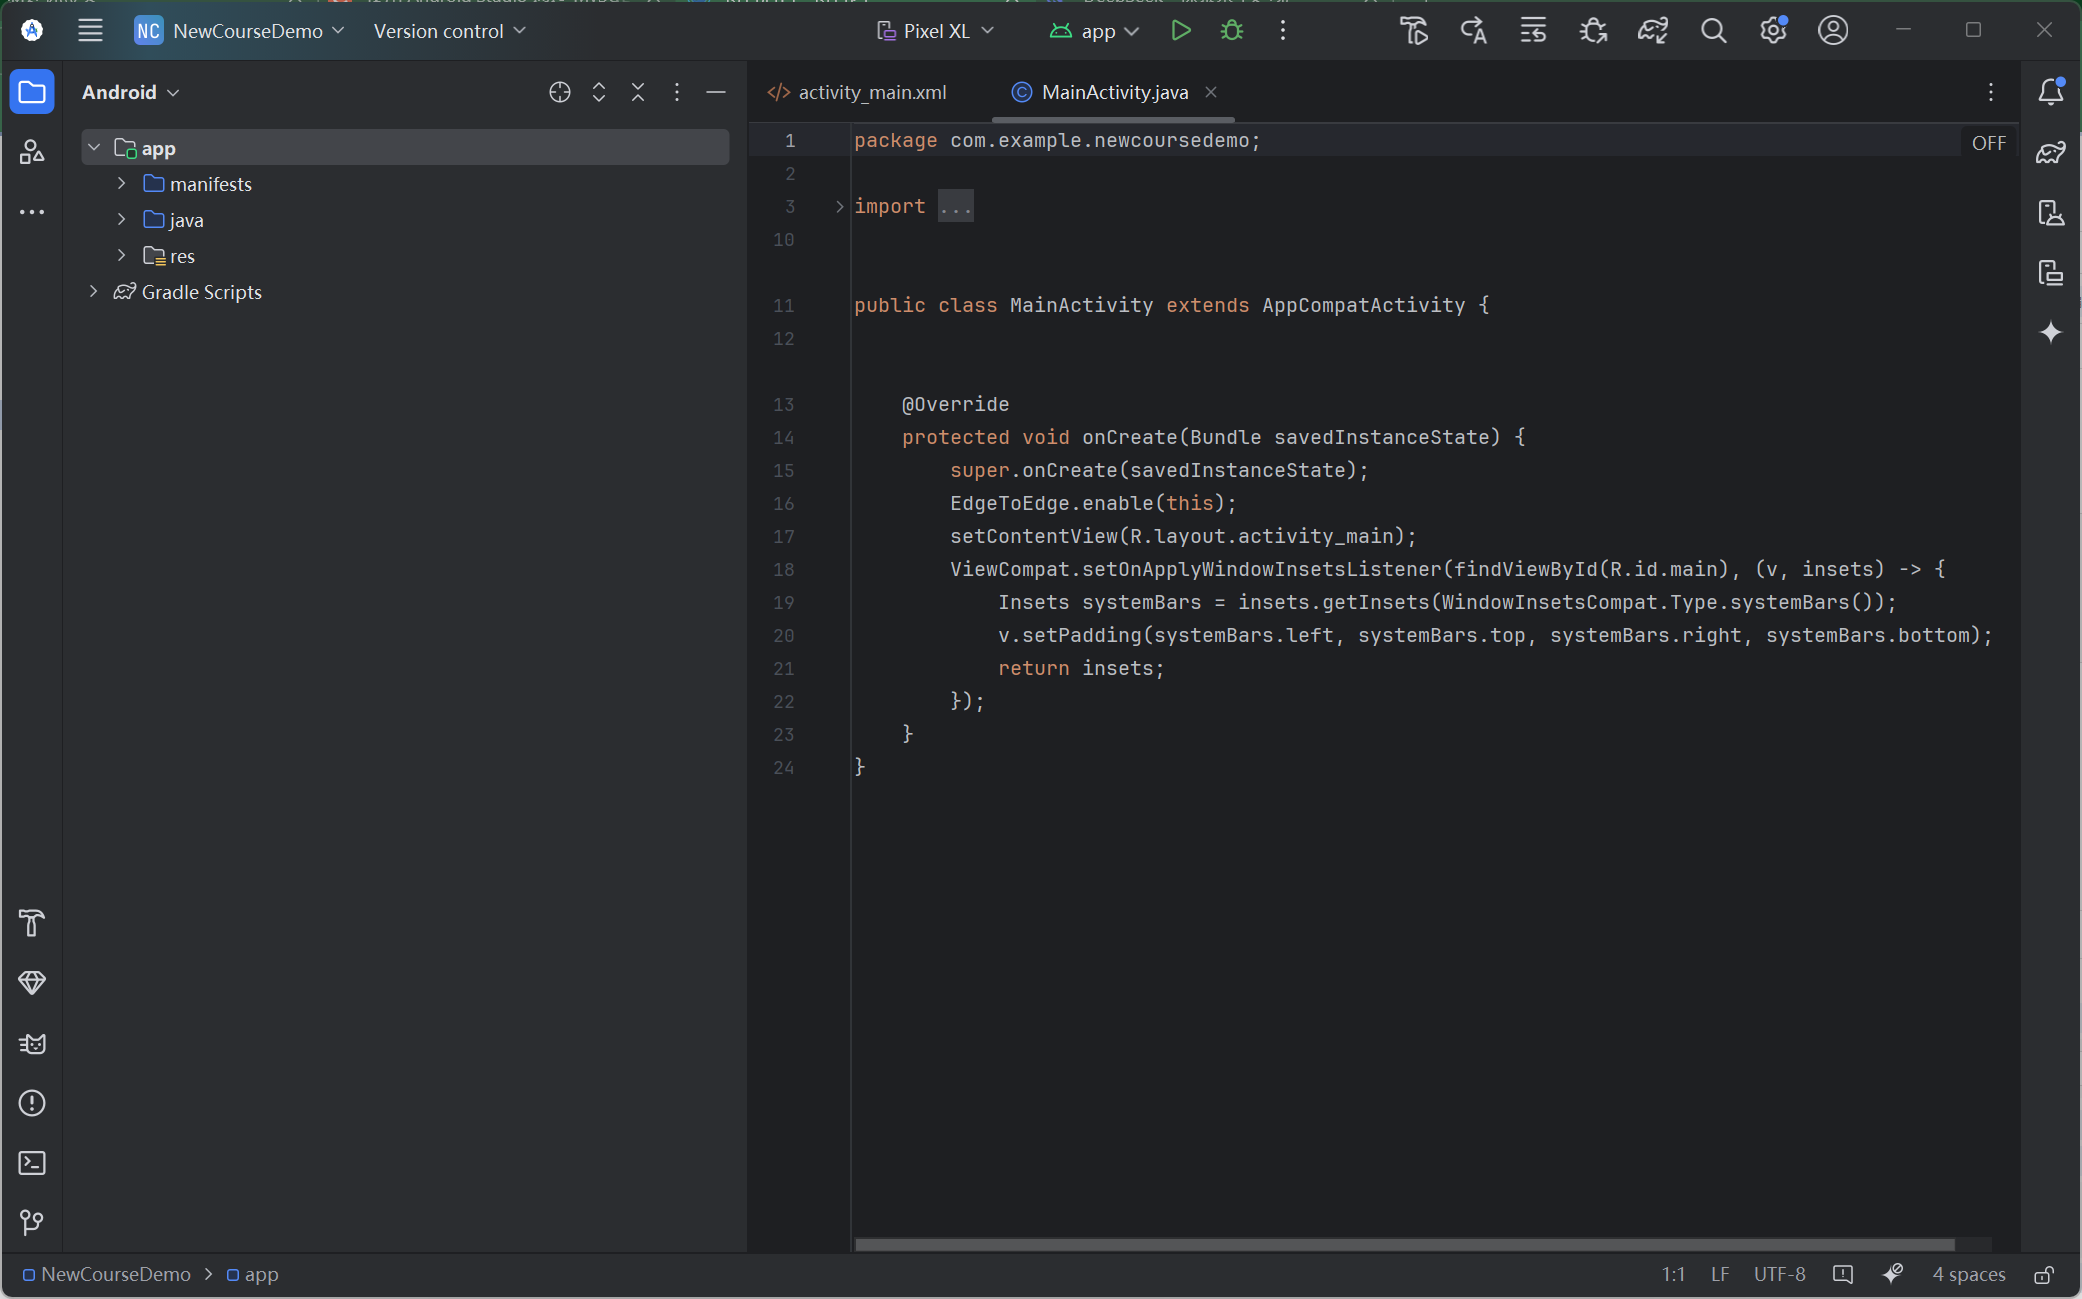Toggle read-only lock in status bar
The image size is (2082, 1299).
(2044, 1275)
